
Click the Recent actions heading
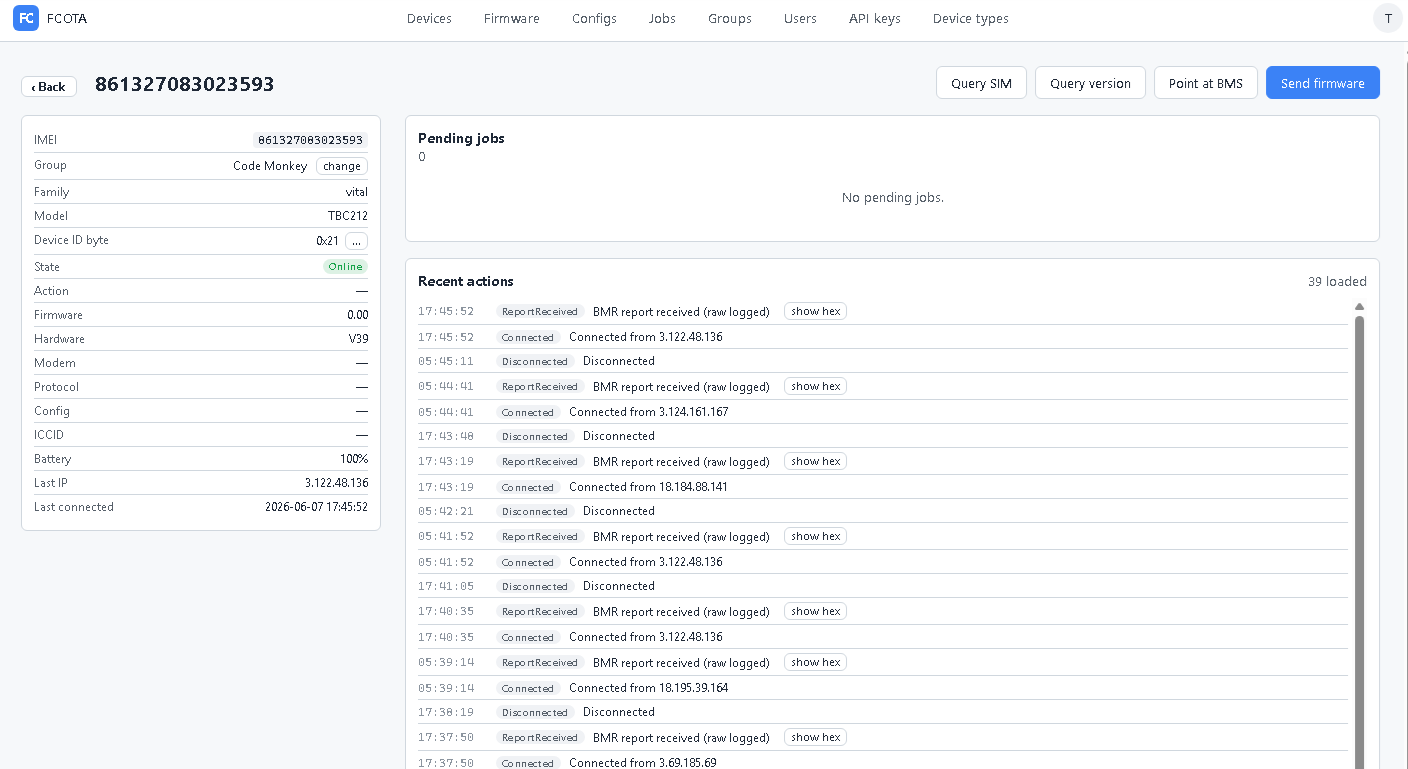[x=466, y=281]
